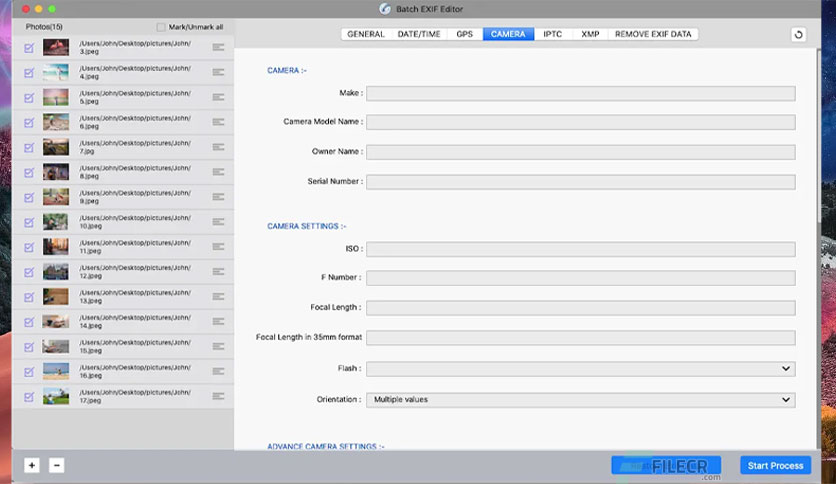The height and width of the screenshot is (484, 836).
Task: Switch to the DATE/TIME tab
Action: (419, 34)
